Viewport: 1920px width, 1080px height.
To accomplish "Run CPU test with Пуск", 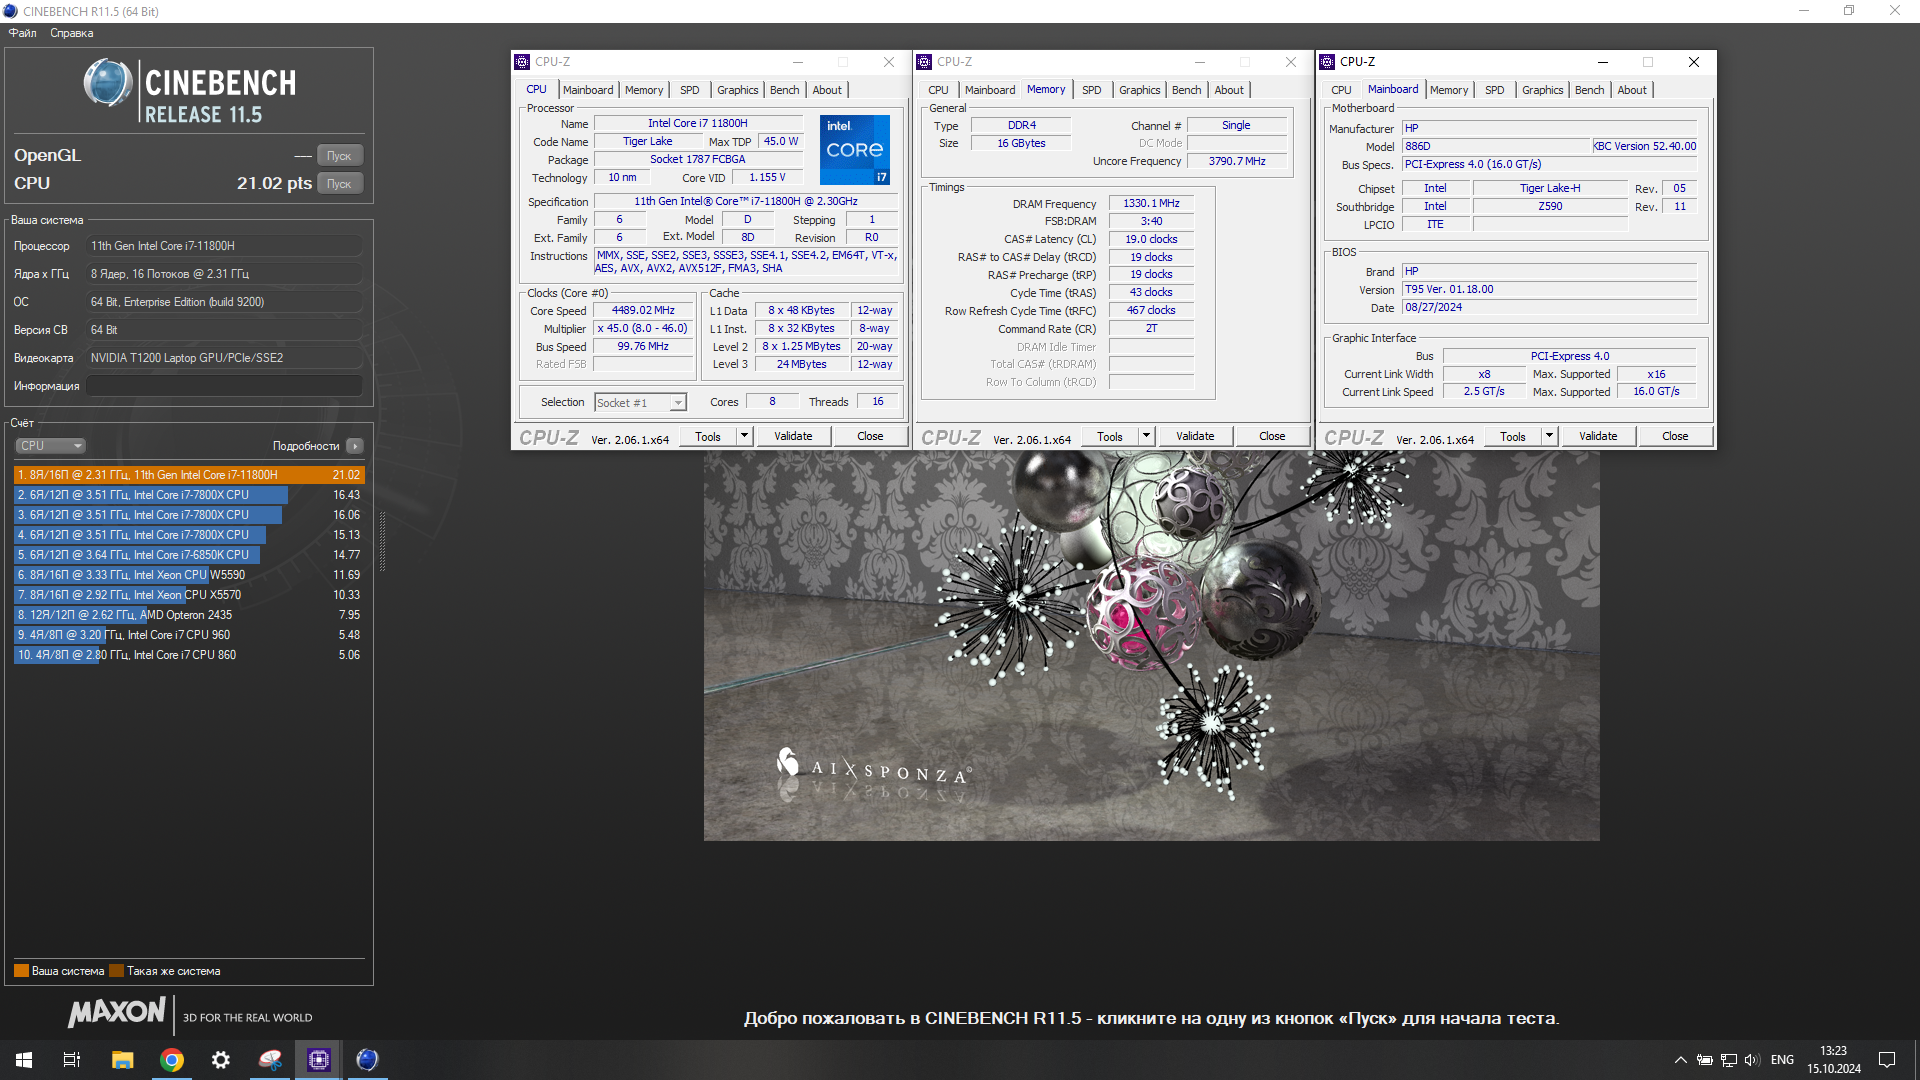I will click(x=340, y=183).
